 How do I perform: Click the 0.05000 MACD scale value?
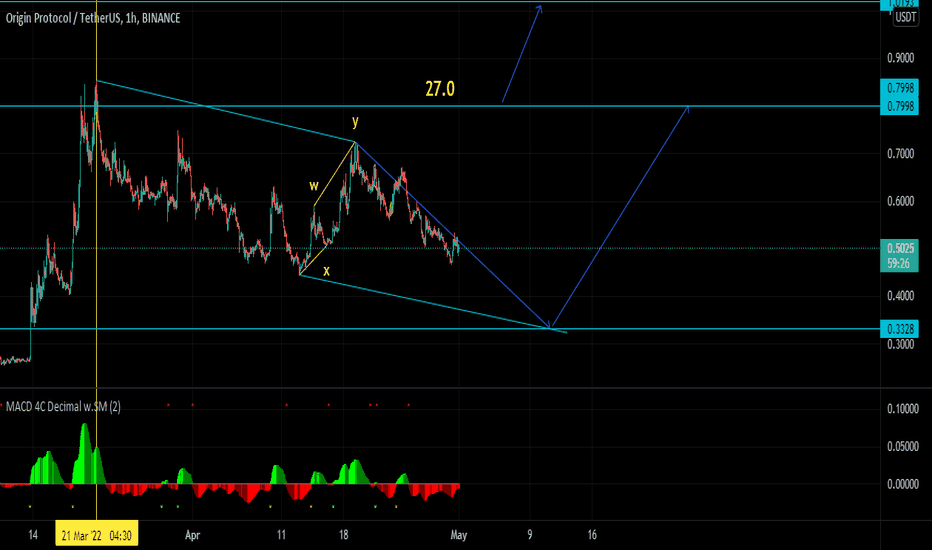[903, 447]
